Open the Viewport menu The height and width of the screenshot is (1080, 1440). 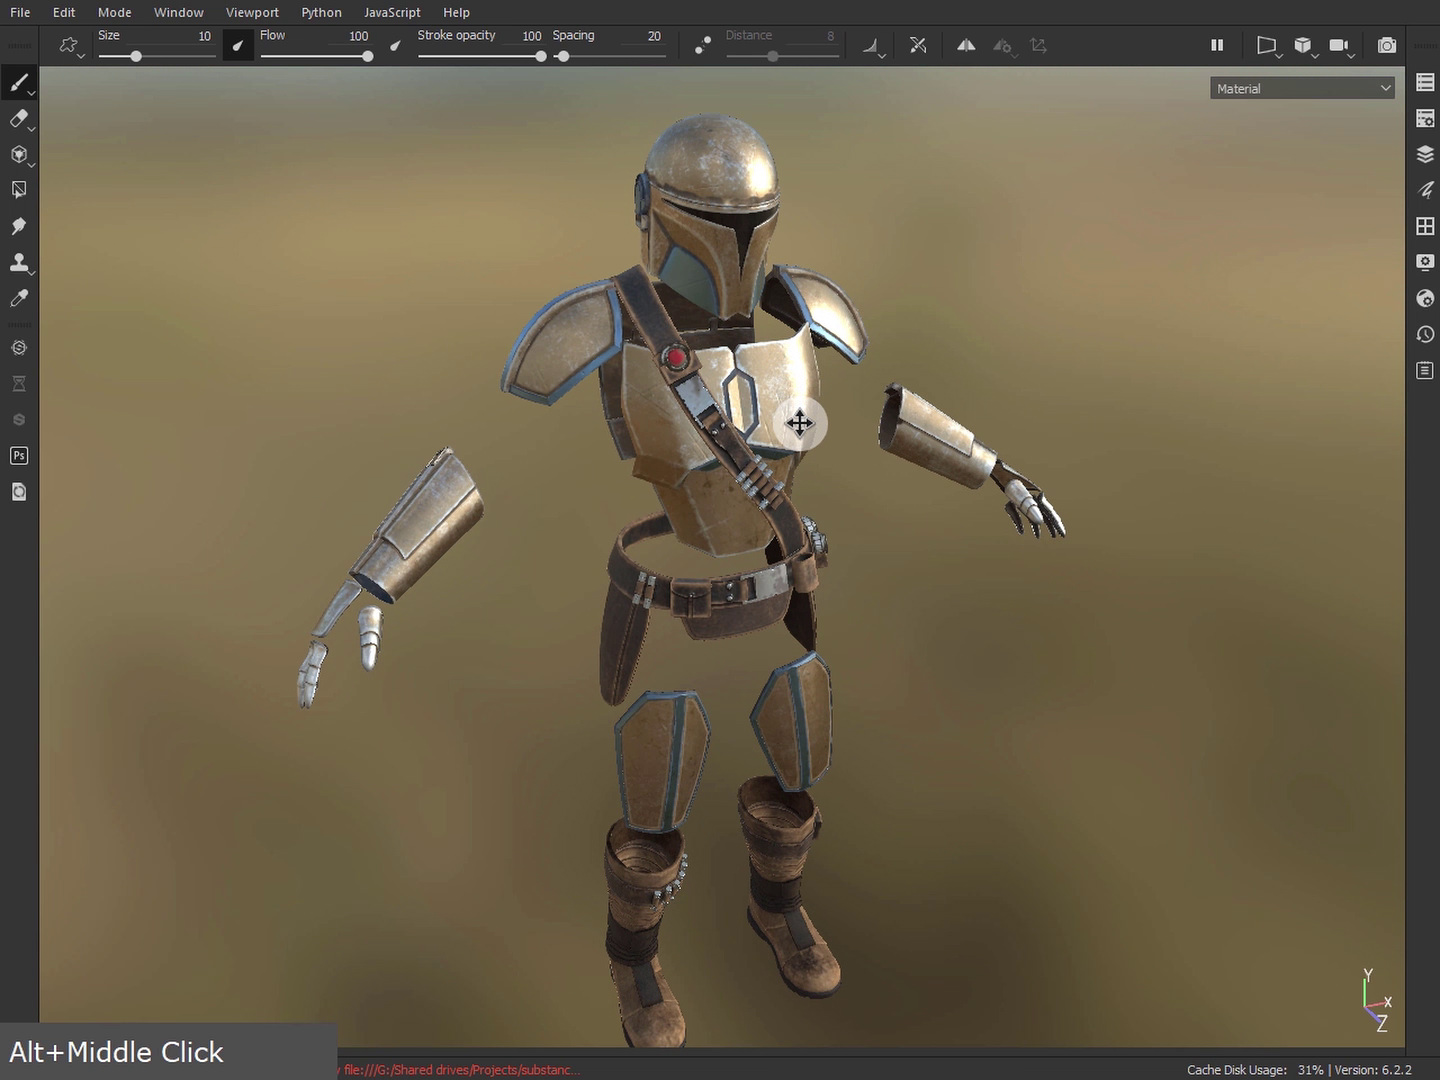point(252,12)
